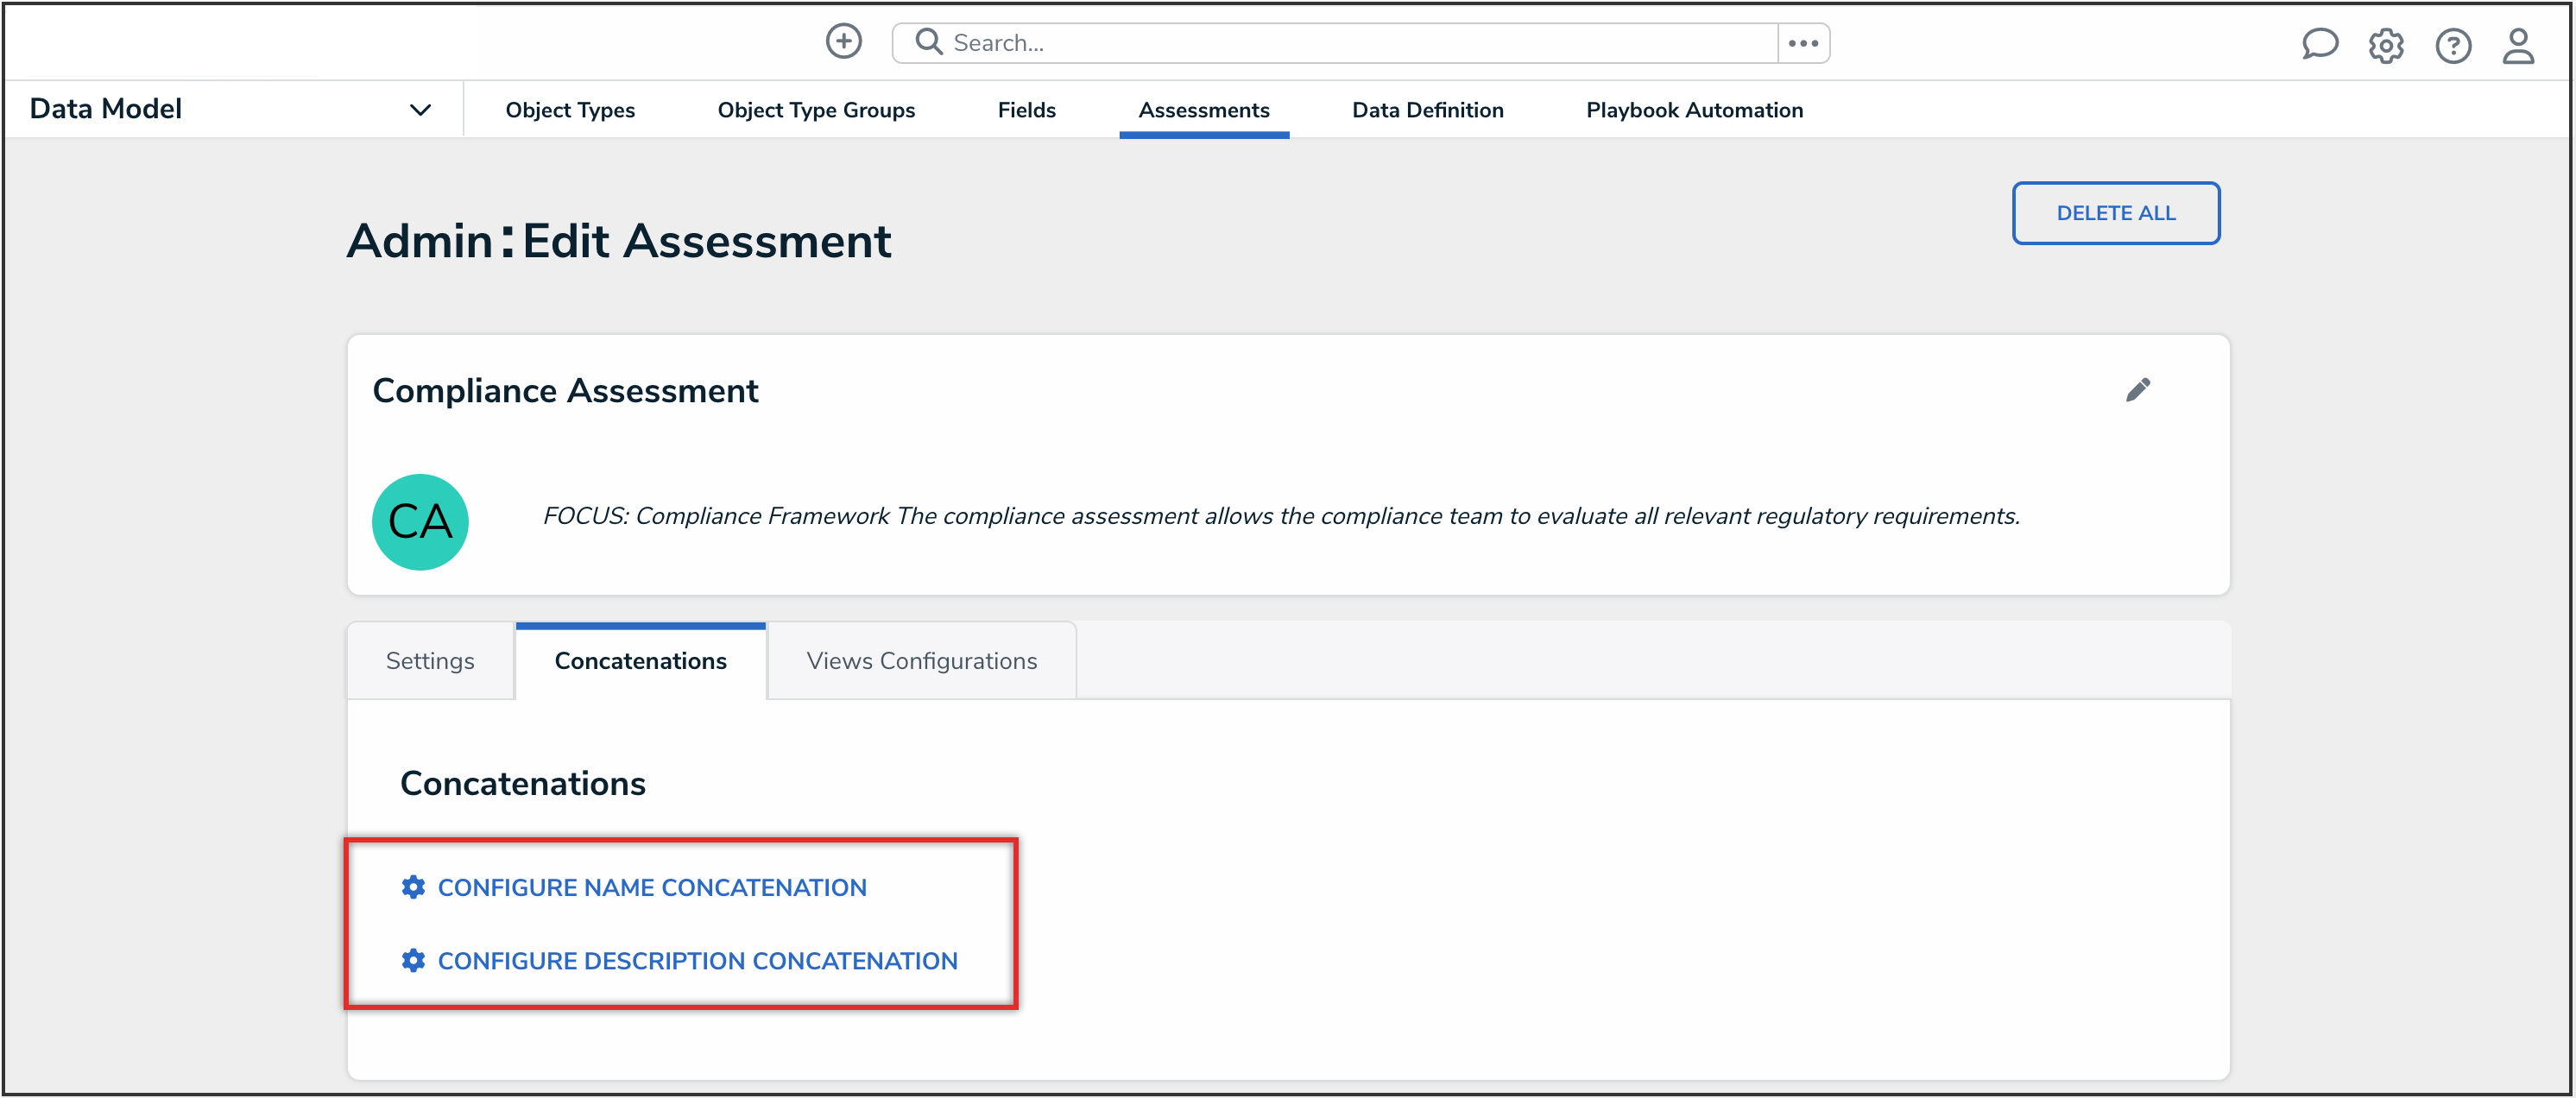Switch to the Object Types tab
This screenshot has height=1098, width=2576.
(570, 110)
